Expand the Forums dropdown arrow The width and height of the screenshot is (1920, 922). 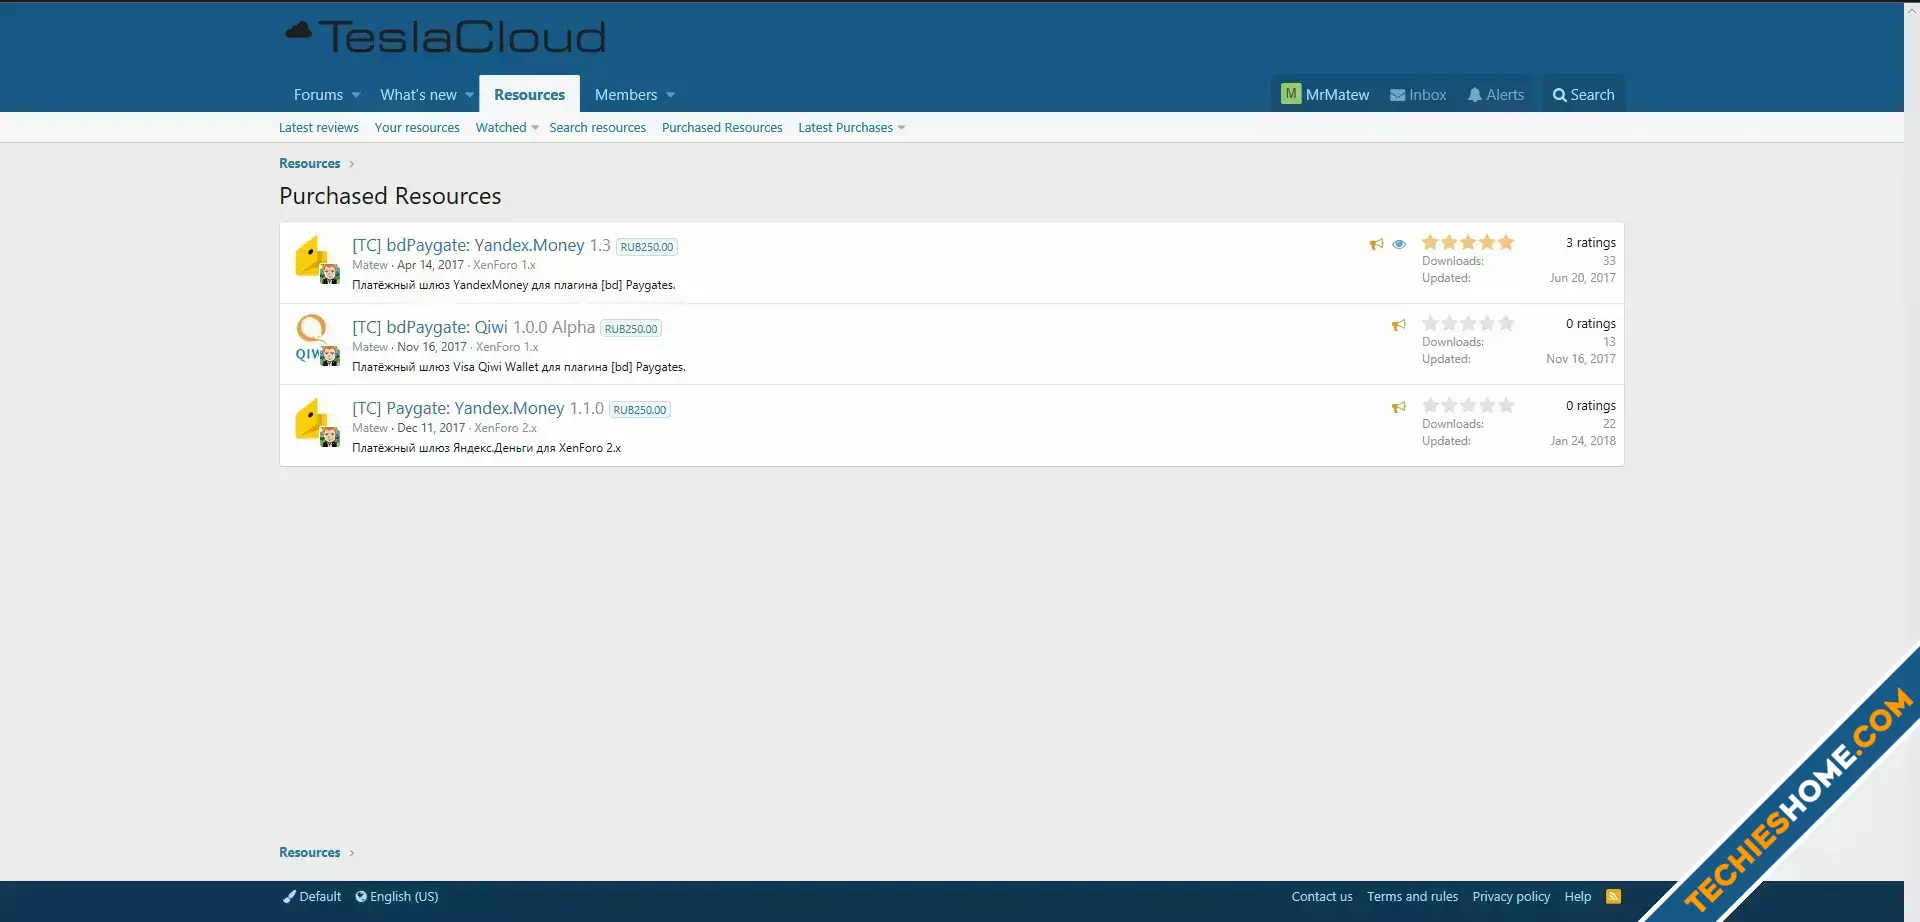pos(356,95)
